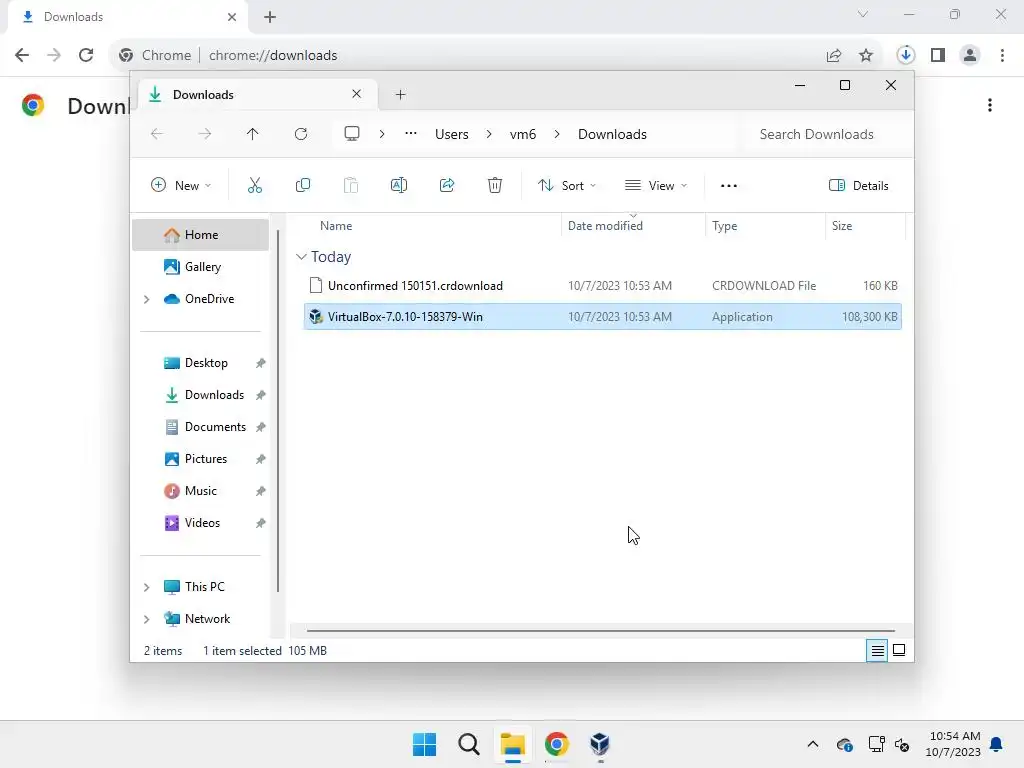This screenshot has width=1024, height=768.
Task: Click the Users breadcrumb segment
Action: coord(452,134)
